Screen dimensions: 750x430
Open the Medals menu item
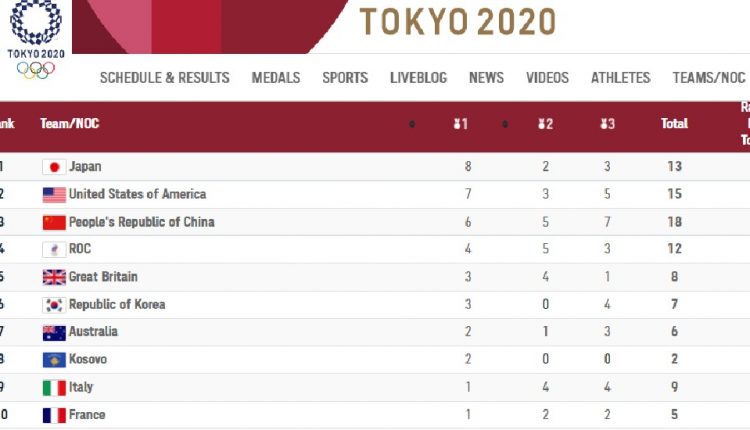275,78
